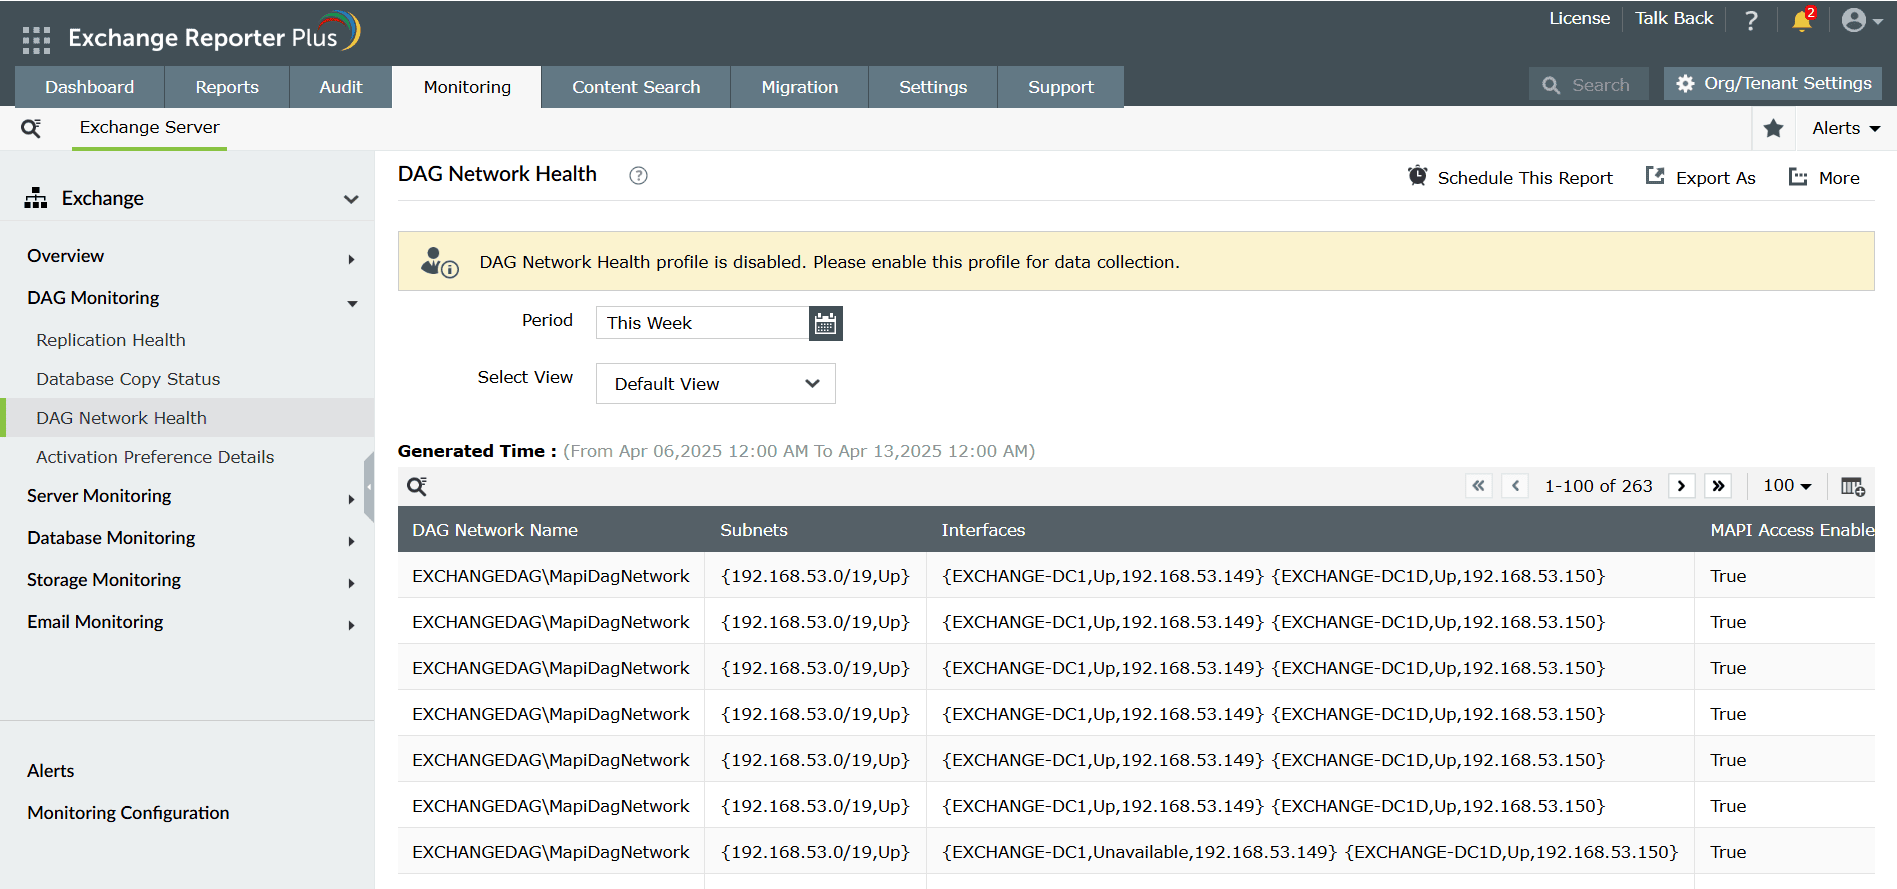1897x889 pixels.
Task: Click the table search filter icon
Action: pyautogui.click(x=417, y=486)
